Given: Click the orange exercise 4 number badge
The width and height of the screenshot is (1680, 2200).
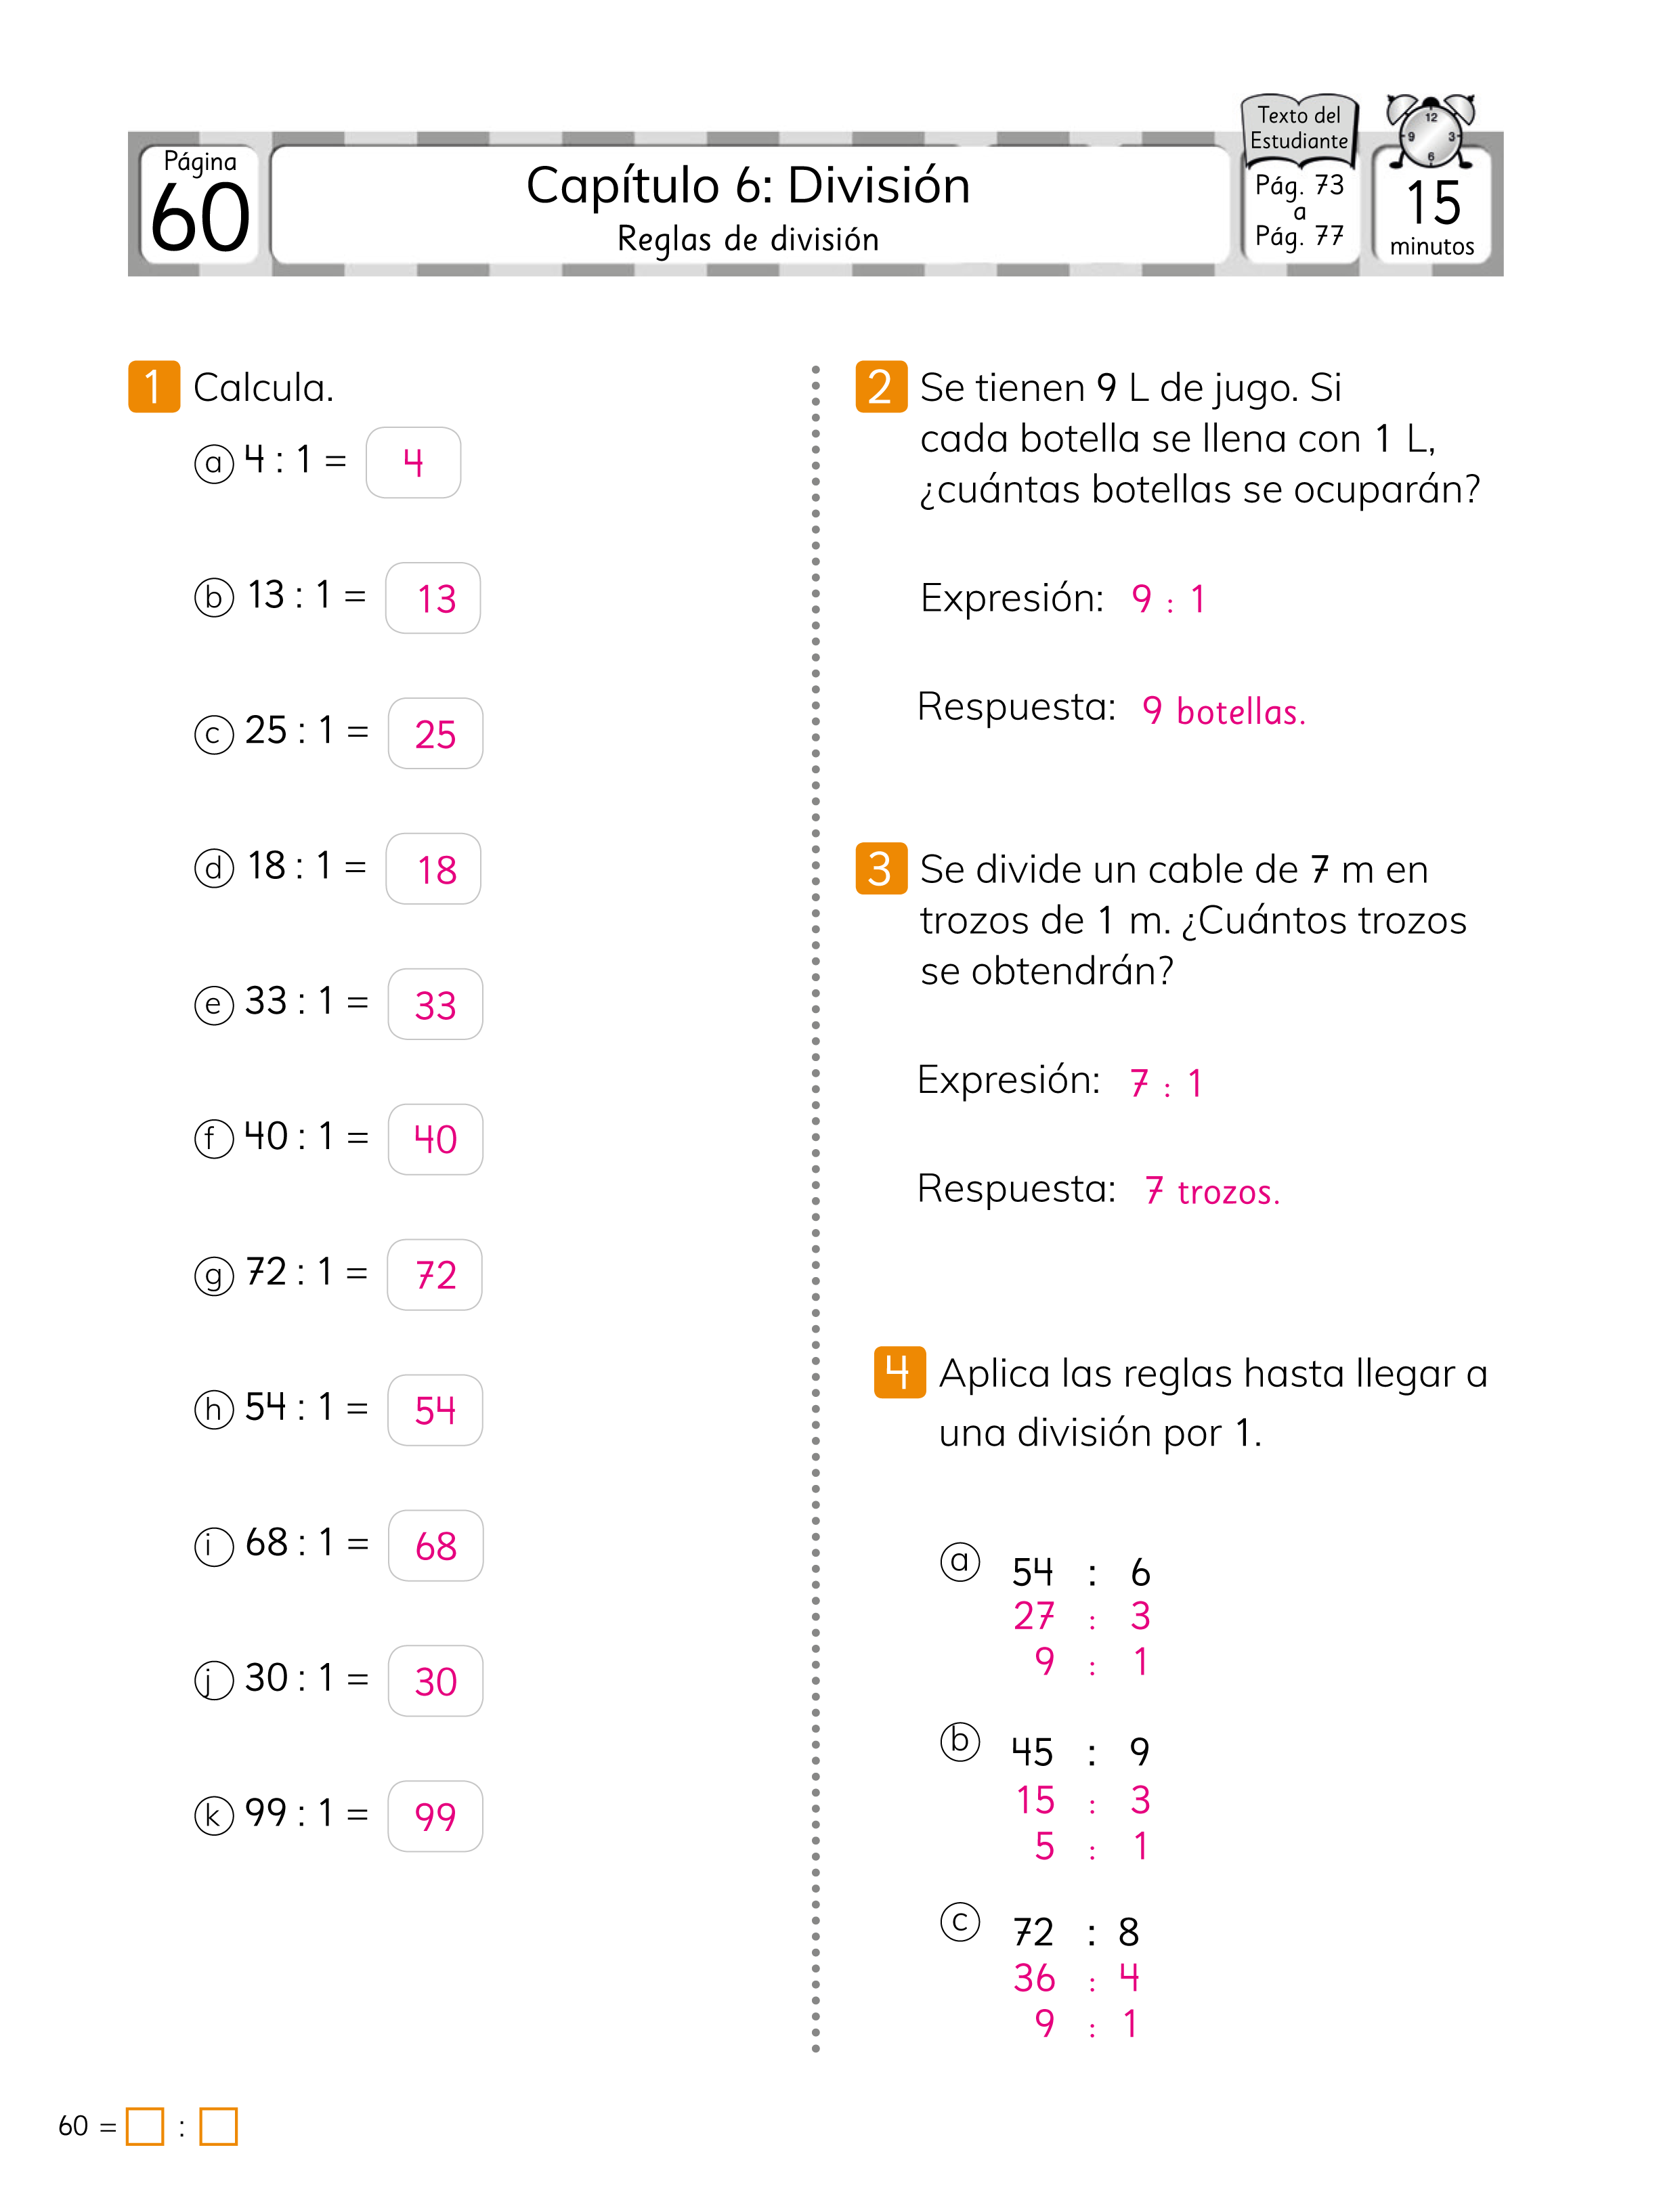Looking at the screenshot, I should tap(899, 1372).
